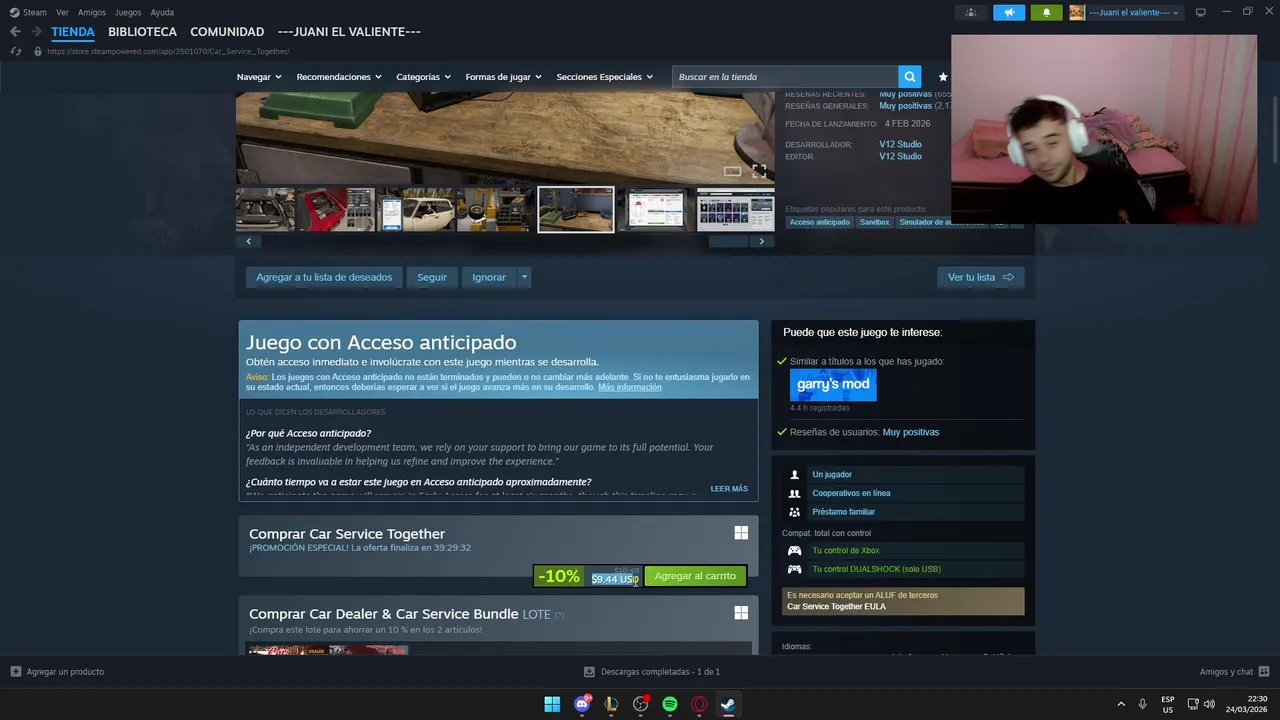Image resolution: width=1280 pixels, height=720 pixels.
Task: Expand developer text with LEER MÁS
Action: [729, 489]
